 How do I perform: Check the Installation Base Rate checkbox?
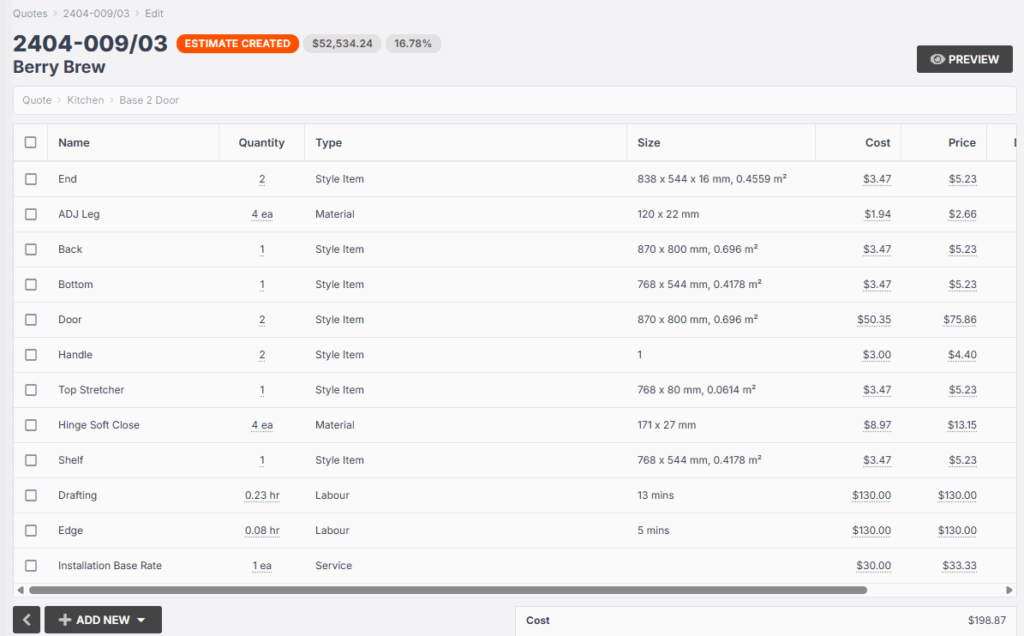(x=31, y=566)
